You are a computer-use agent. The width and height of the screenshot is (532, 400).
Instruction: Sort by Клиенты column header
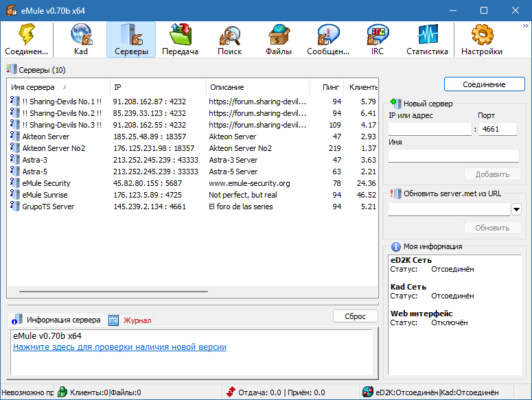(361, 87)
